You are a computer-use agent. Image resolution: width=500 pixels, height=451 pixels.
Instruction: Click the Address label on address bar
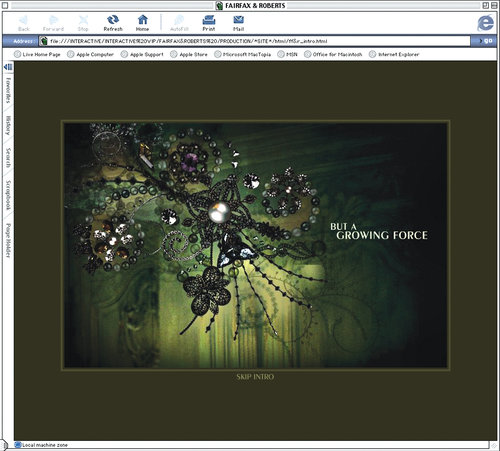pyautogui.click(x=23, y=41)
